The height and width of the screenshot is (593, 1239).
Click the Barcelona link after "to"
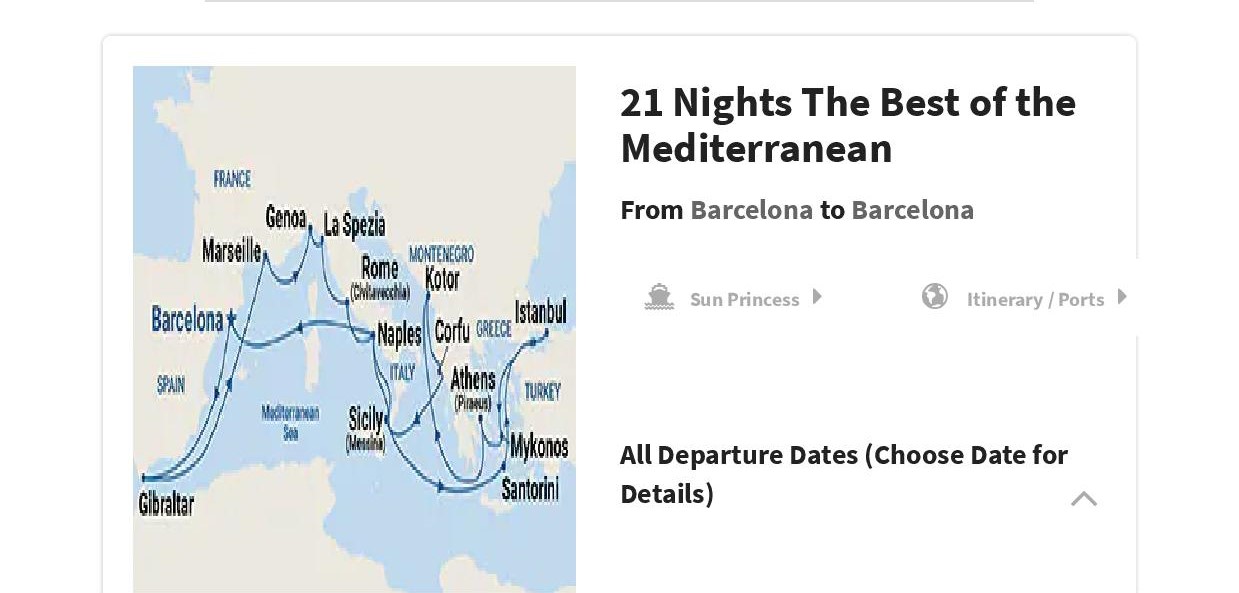912,210
